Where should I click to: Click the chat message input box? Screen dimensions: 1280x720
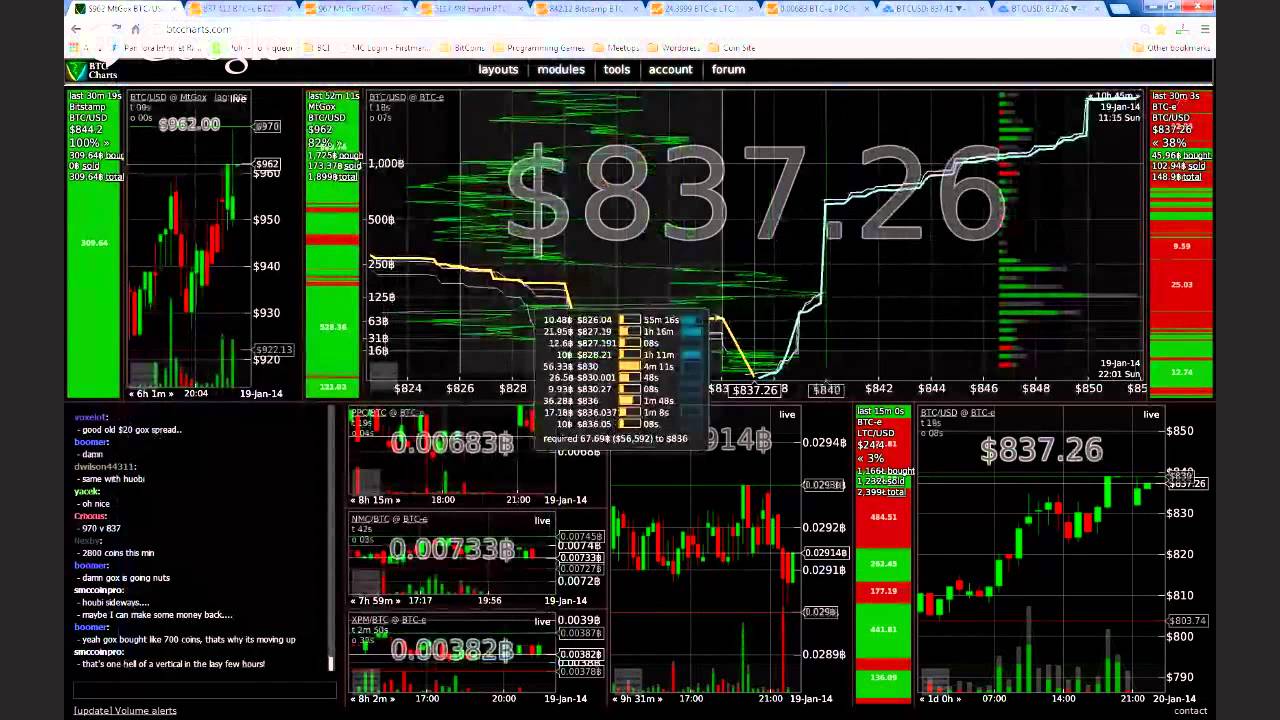[x=204, y=689]
